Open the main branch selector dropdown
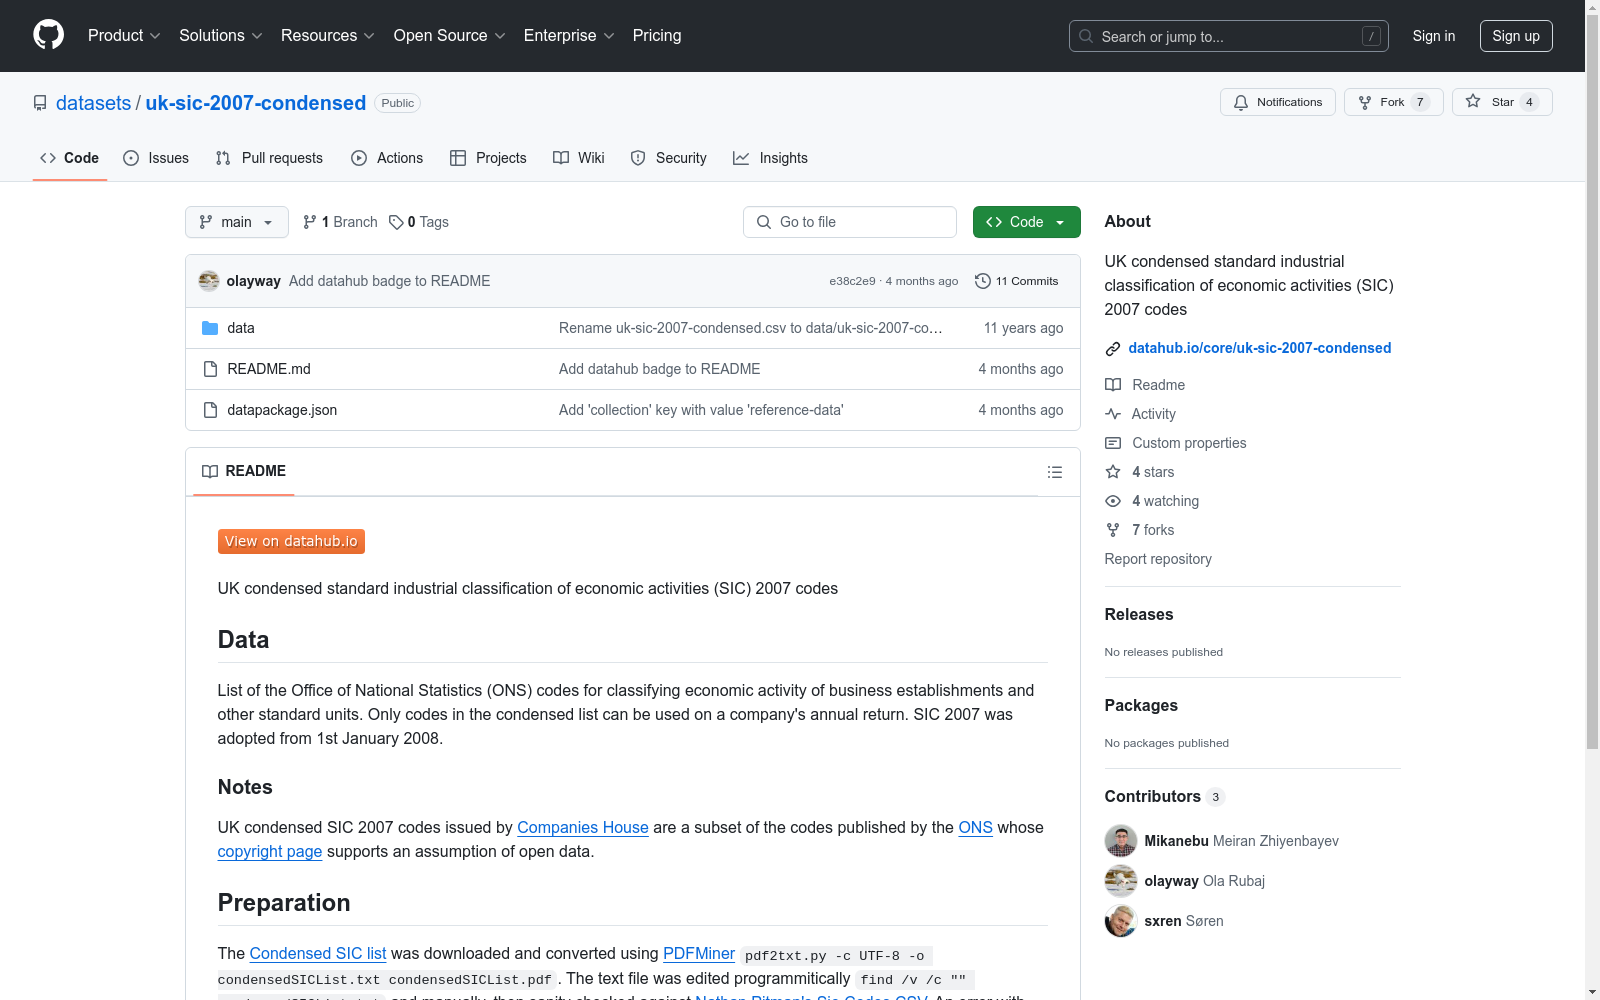1600x1000 pixels. coord(237,222)
